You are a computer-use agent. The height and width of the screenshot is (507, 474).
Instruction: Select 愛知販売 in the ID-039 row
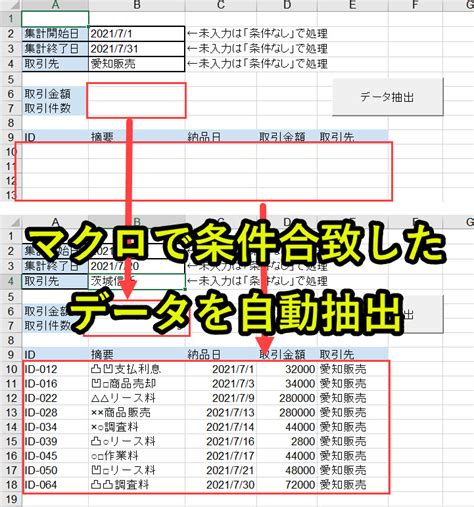[x=353, y=441]
